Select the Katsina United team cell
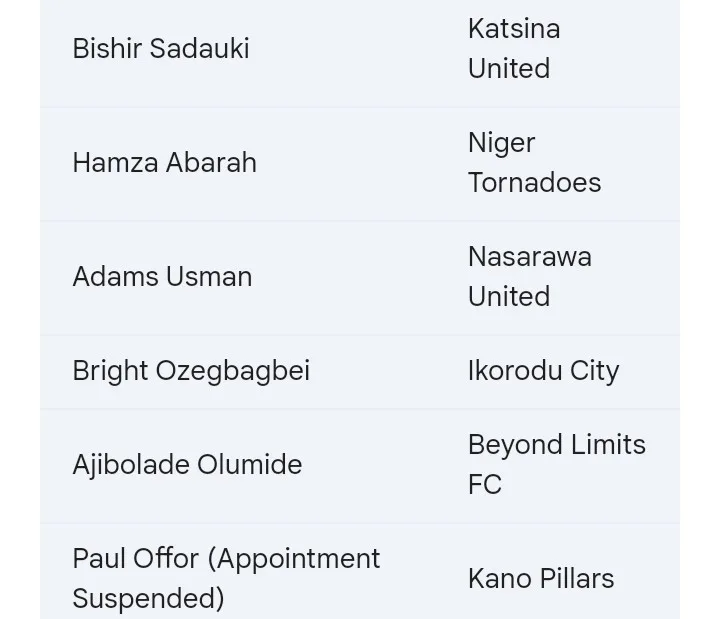 click(513, 49)
